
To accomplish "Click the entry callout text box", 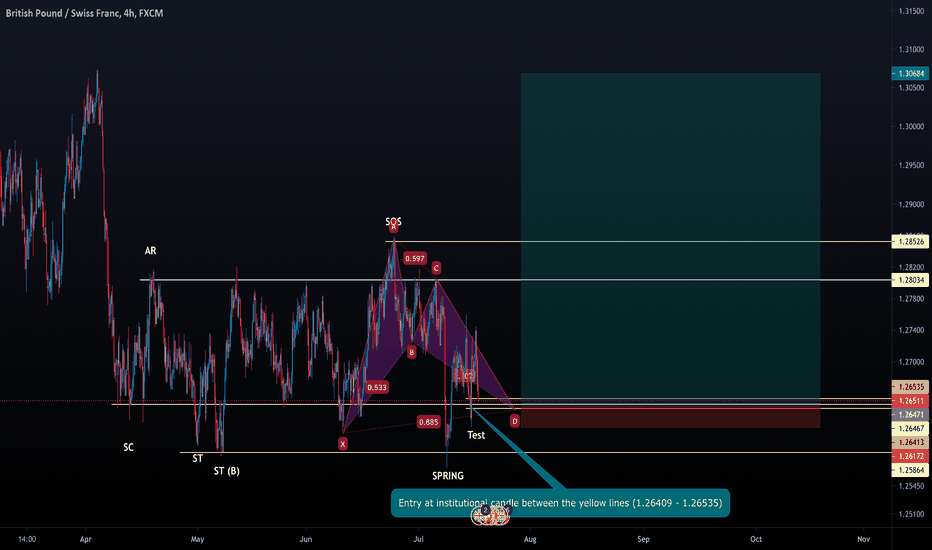I will point(560,503).
